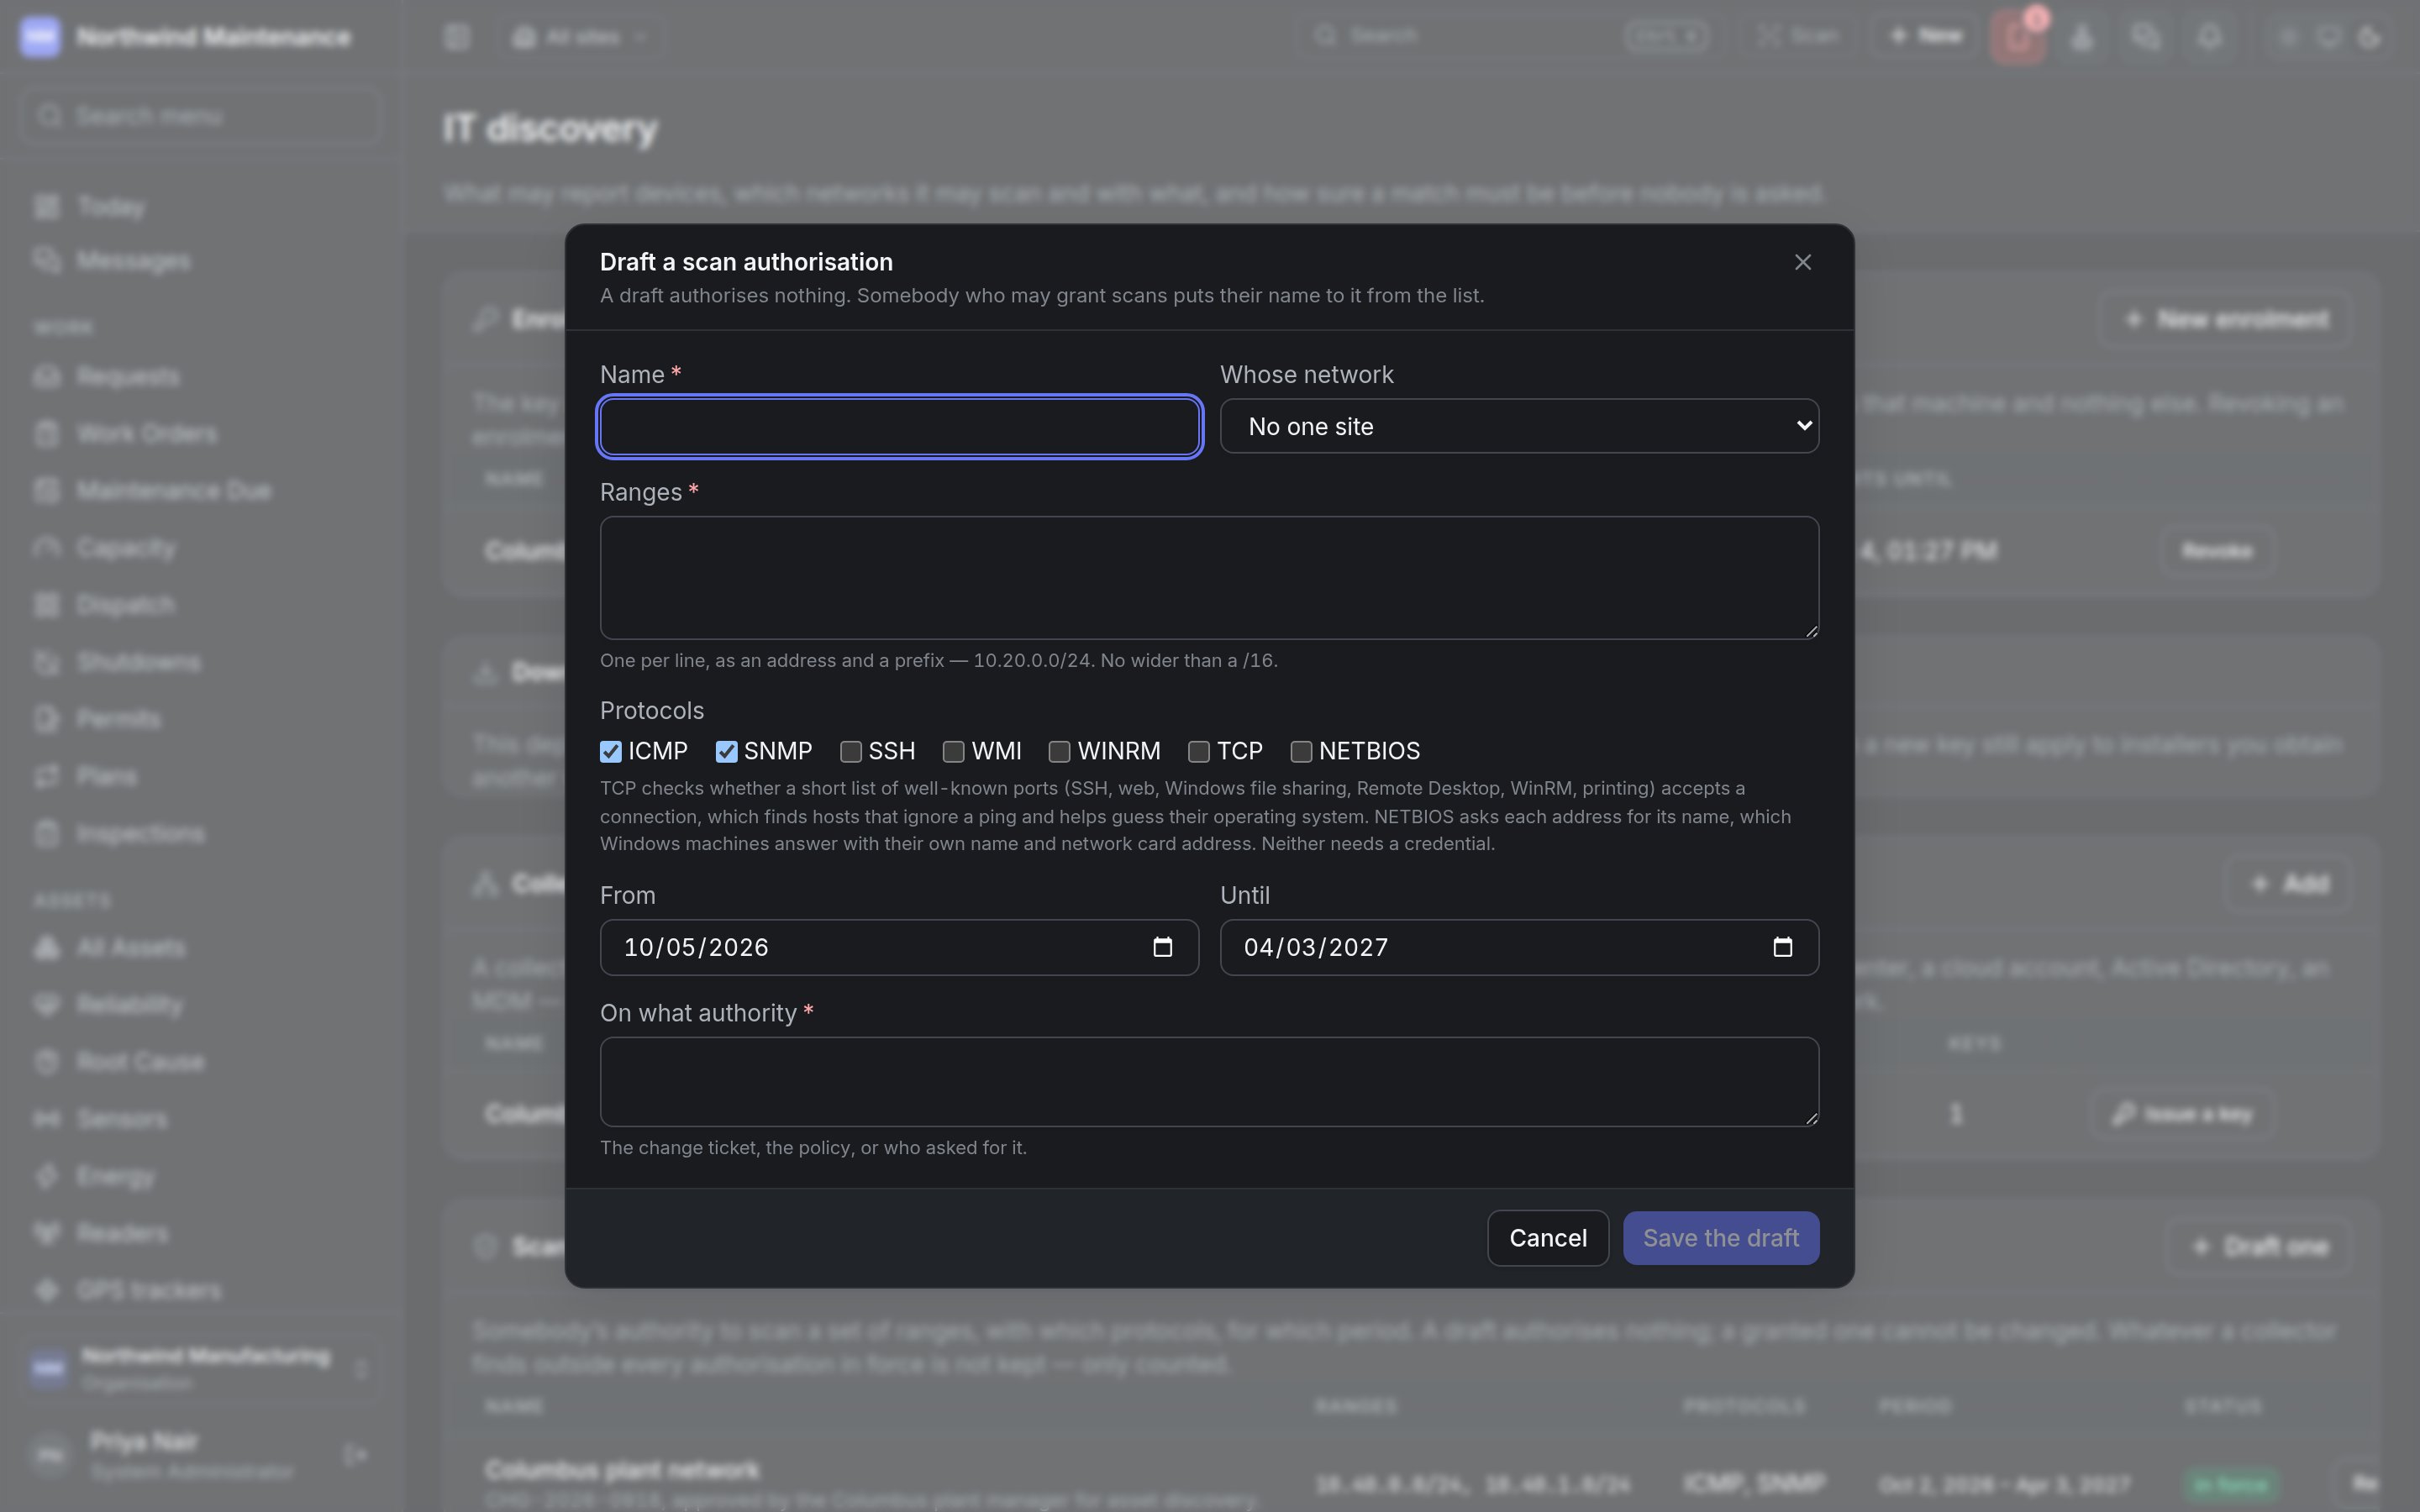2420x1512 pixels.
Task: Click the New button in top bar
Action: coord(1925,36)
